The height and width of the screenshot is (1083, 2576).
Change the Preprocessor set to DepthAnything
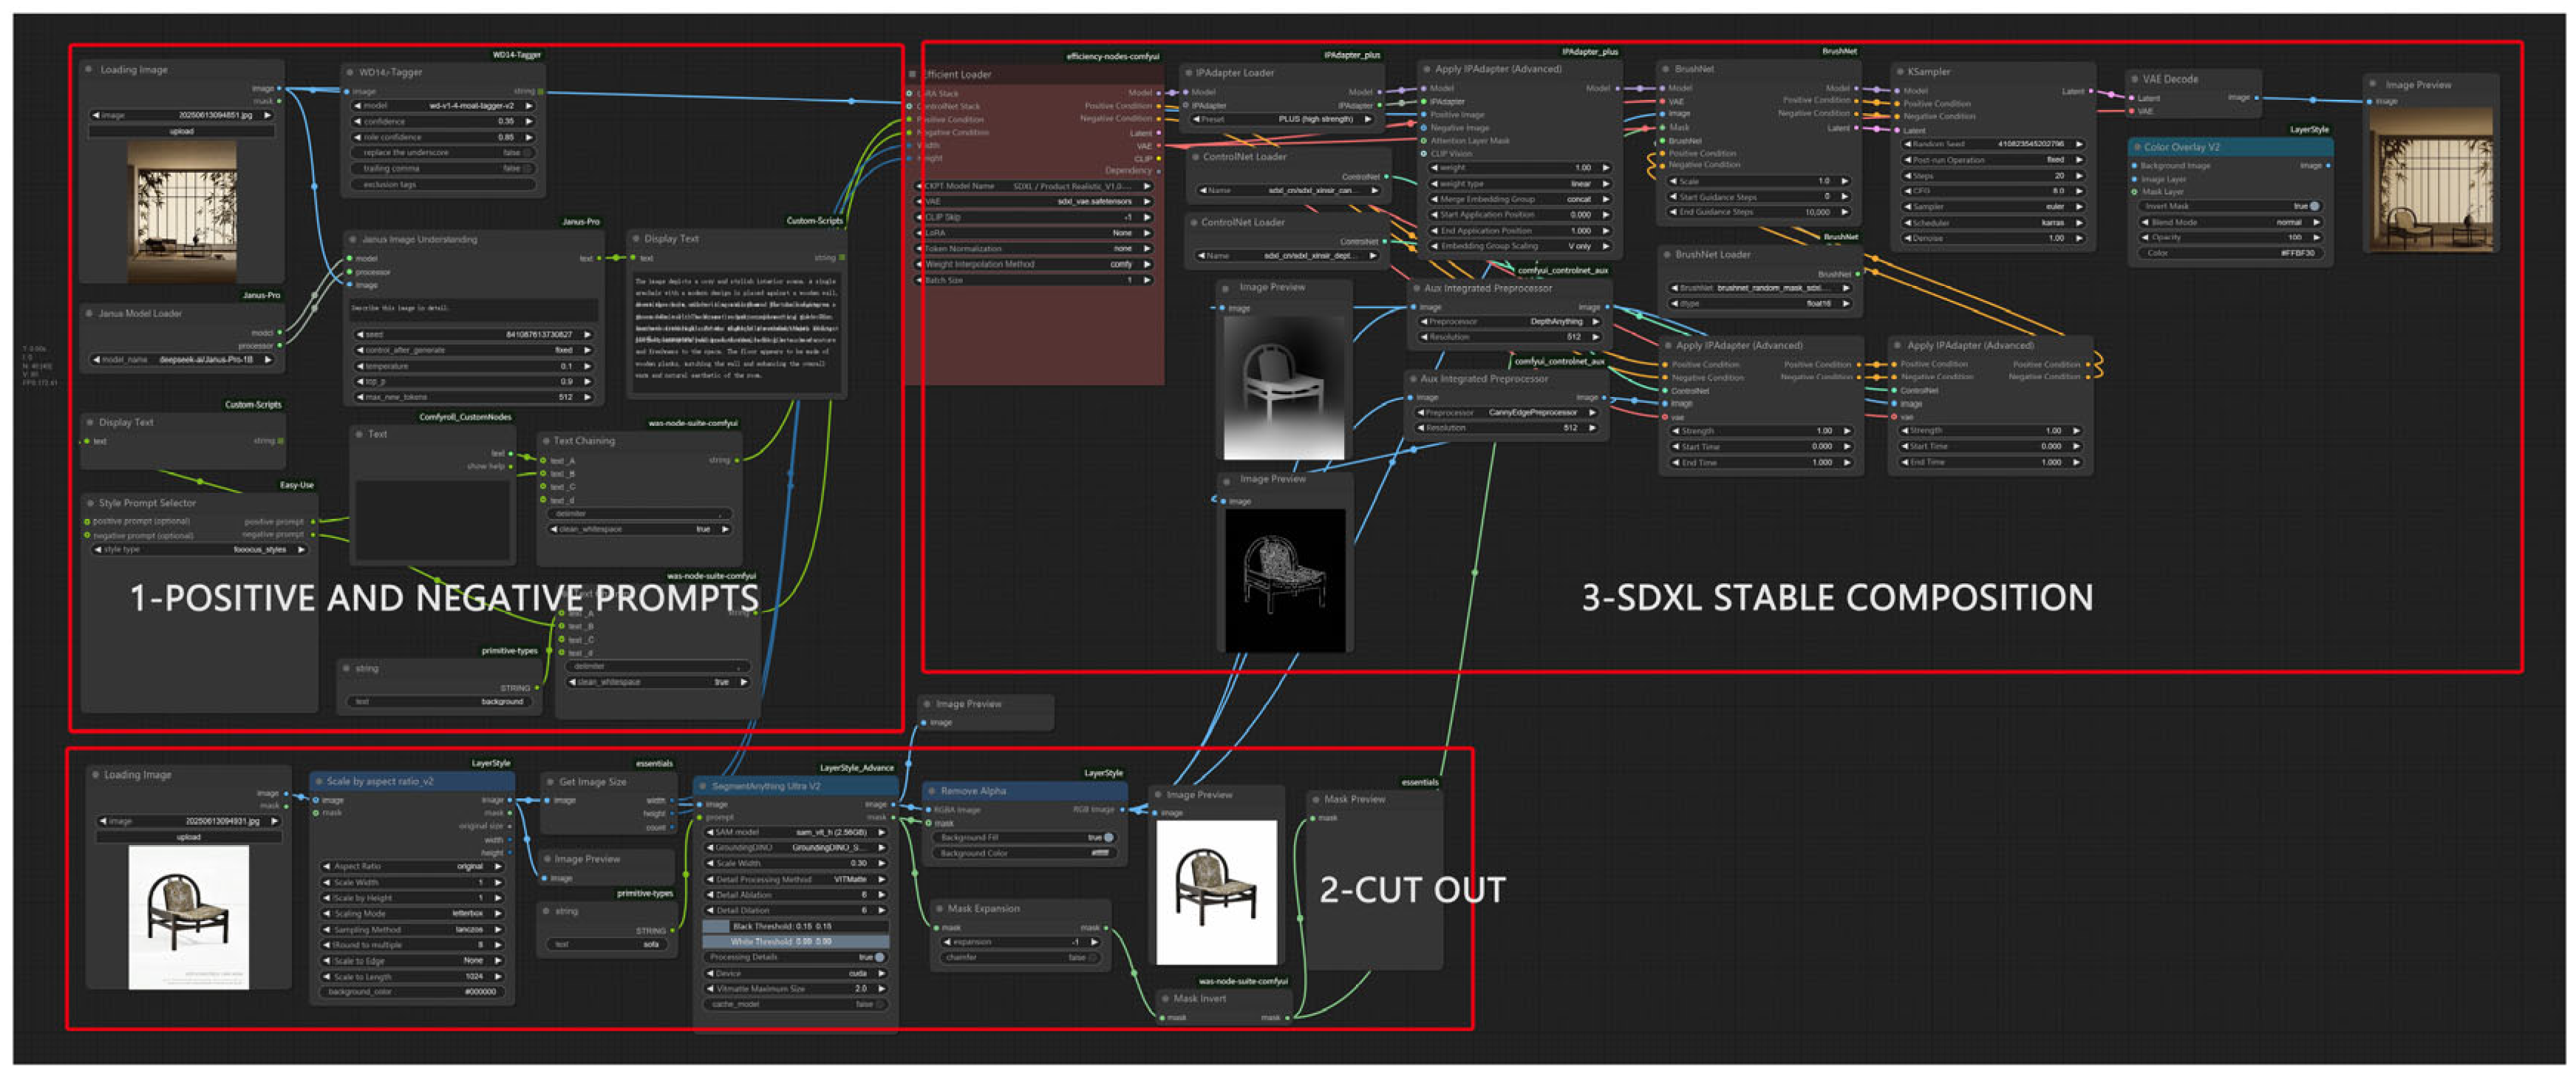pyautogui.click(x=1510, y=322)
